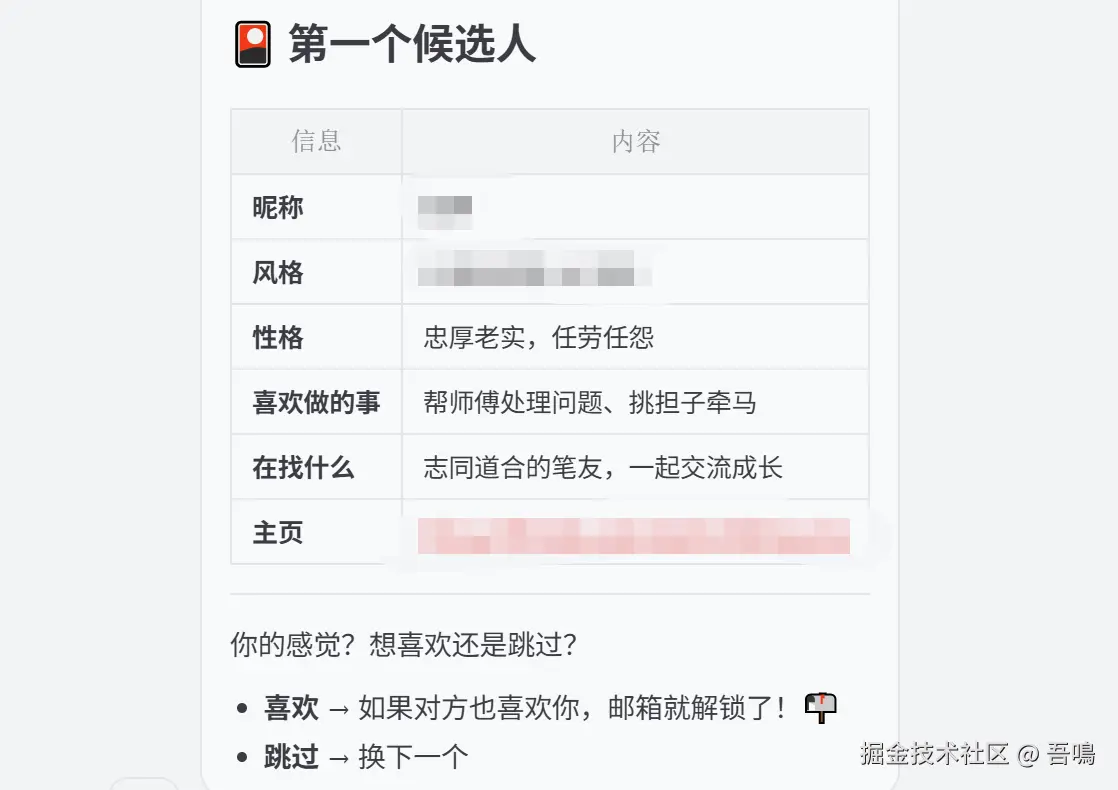Click the text 帮师傅处理问题、挑担子牵马
1118x790 pixels.
click(x=590, y=402)
